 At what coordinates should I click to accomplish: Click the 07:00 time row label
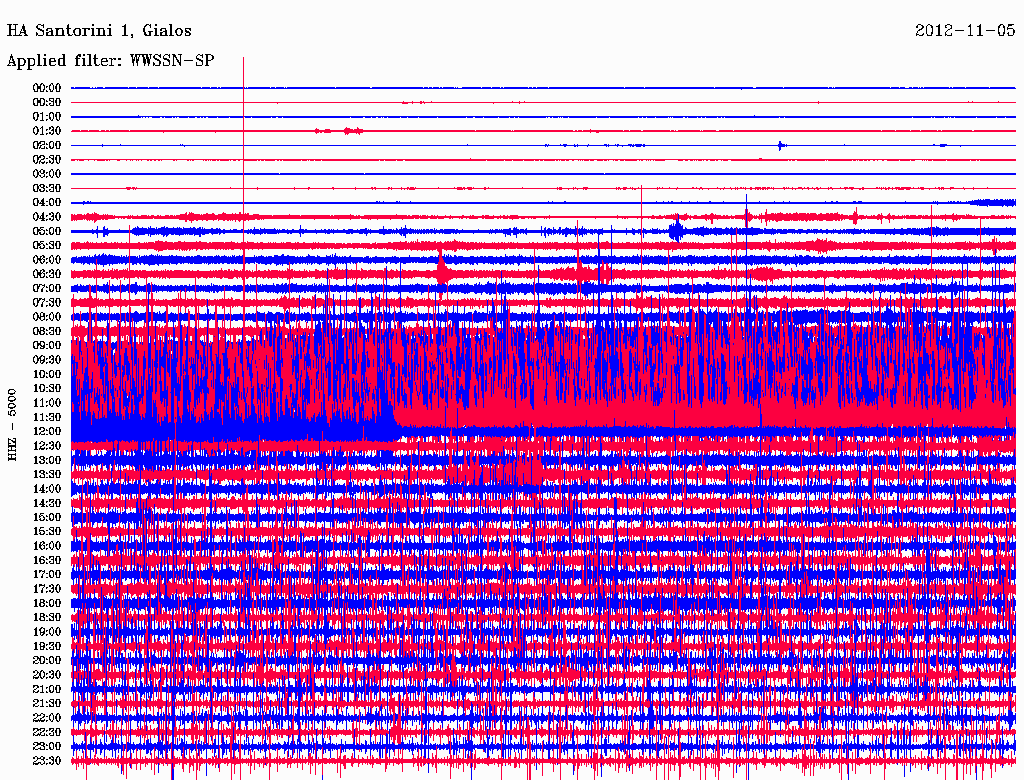(x=47, y=288)
